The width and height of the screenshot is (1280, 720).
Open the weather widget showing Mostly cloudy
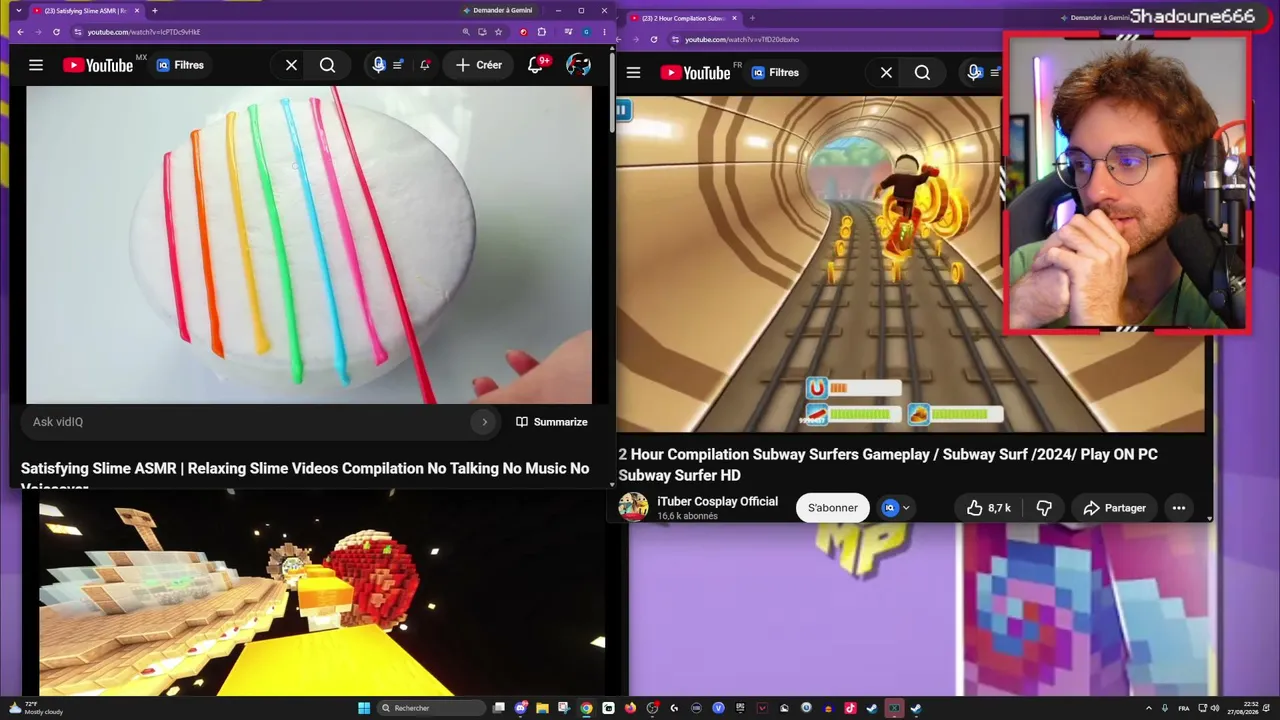point(37,708)
